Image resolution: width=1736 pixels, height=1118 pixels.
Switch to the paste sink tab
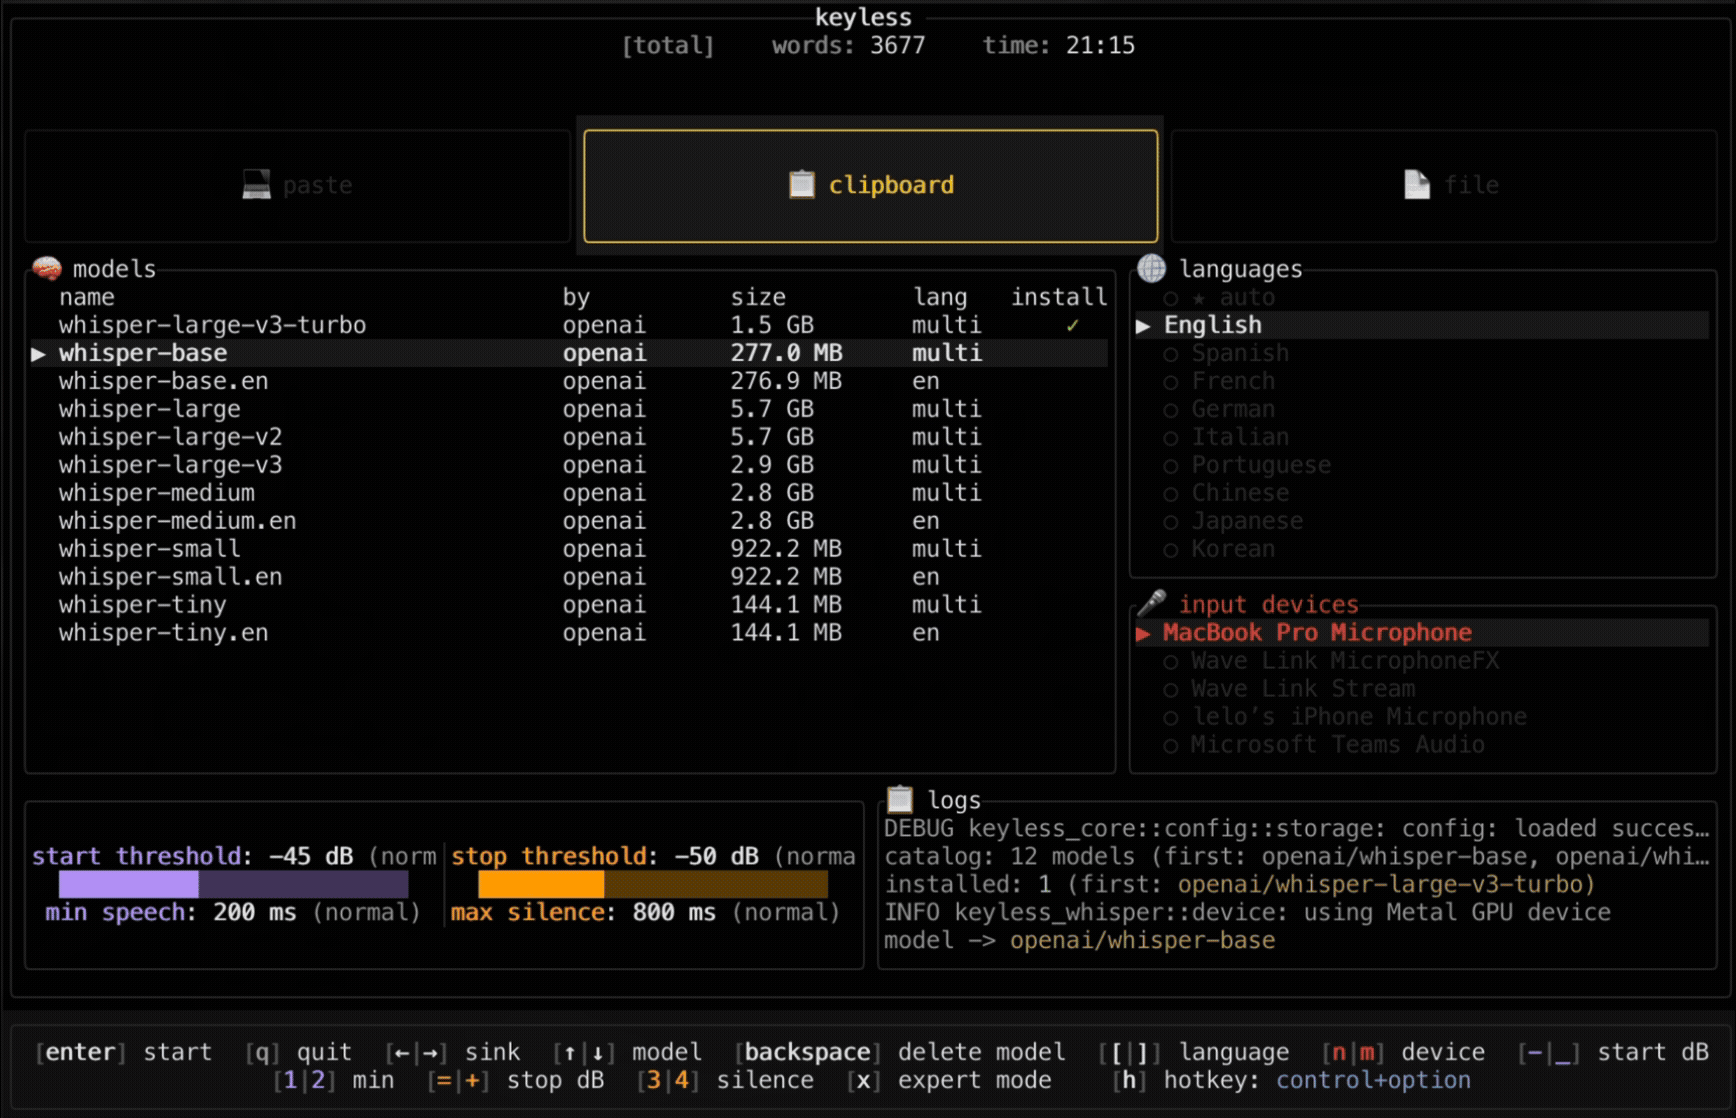point(298,186)
